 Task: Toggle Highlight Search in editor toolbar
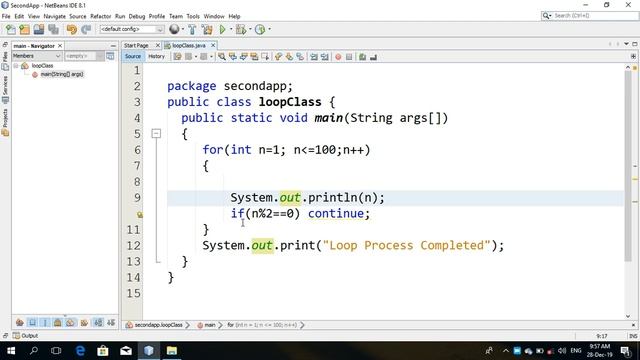[x=254, y=57]
